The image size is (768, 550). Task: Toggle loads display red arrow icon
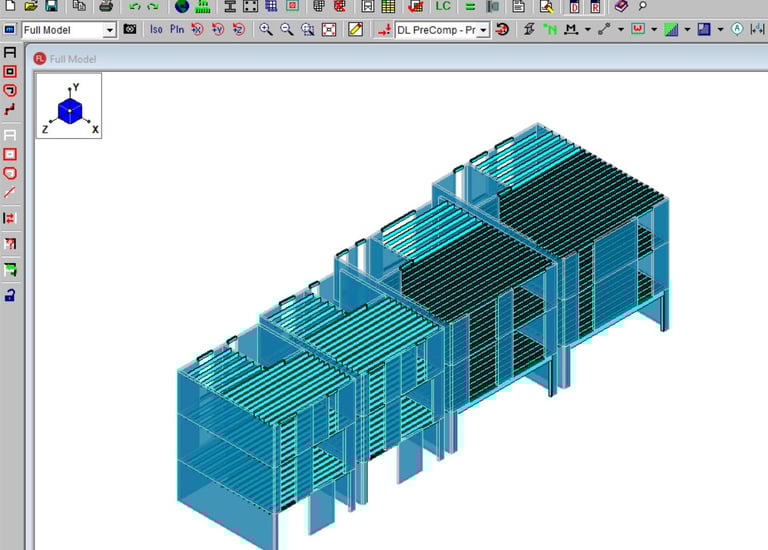[384, 30]
